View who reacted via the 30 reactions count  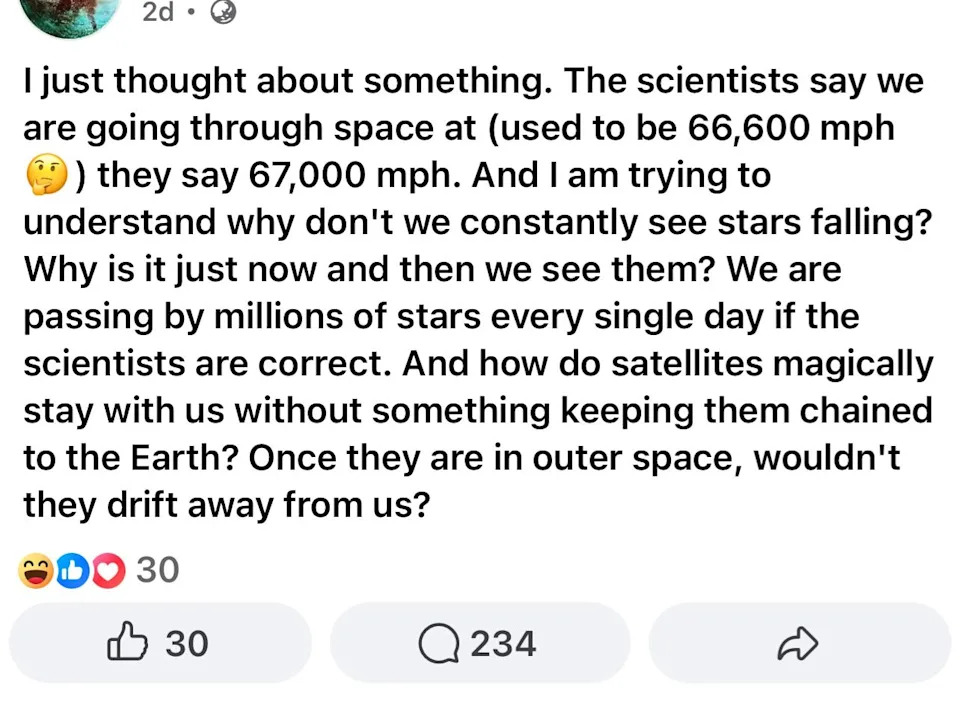coord(157,570)
